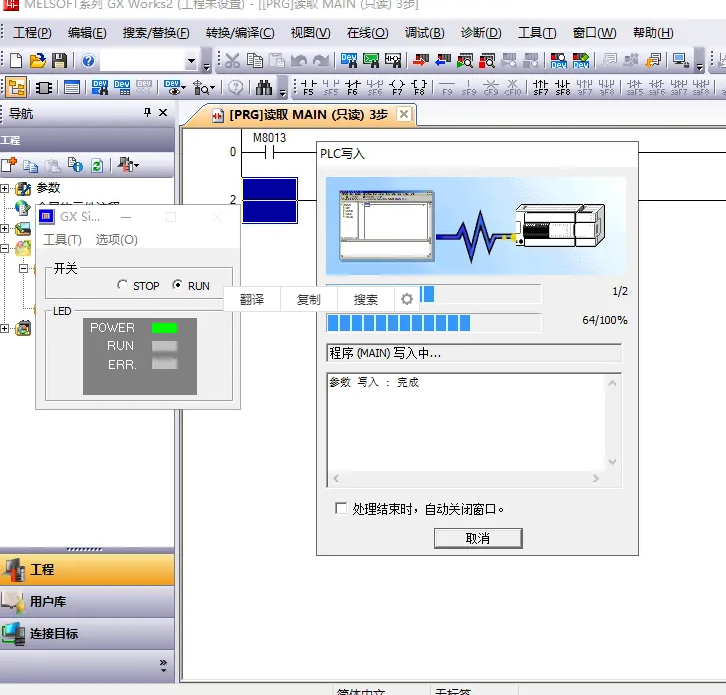
Task: Open the 调试(B) menu
Action: tap(425, 33)
